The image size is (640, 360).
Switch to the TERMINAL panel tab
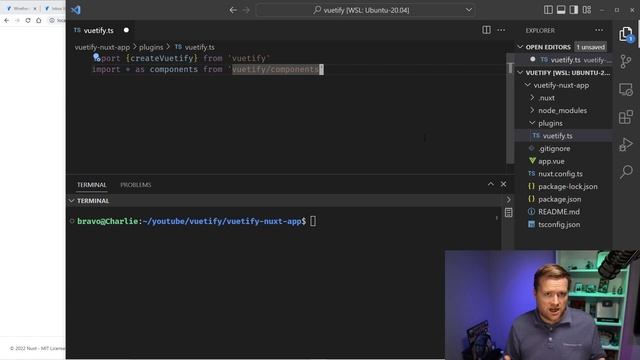tap(92, 185)
